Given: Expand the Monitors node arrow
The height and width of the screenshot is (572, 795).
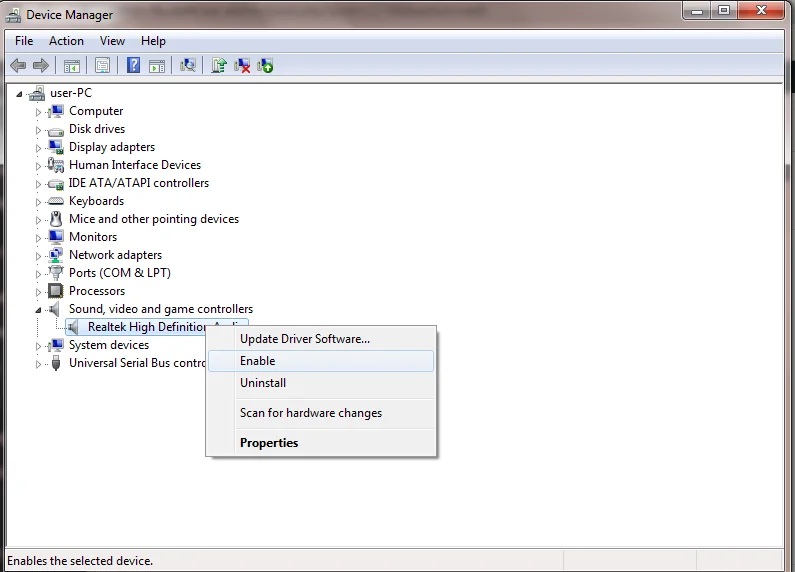Looking at the screenshot, I should point(38,238).
